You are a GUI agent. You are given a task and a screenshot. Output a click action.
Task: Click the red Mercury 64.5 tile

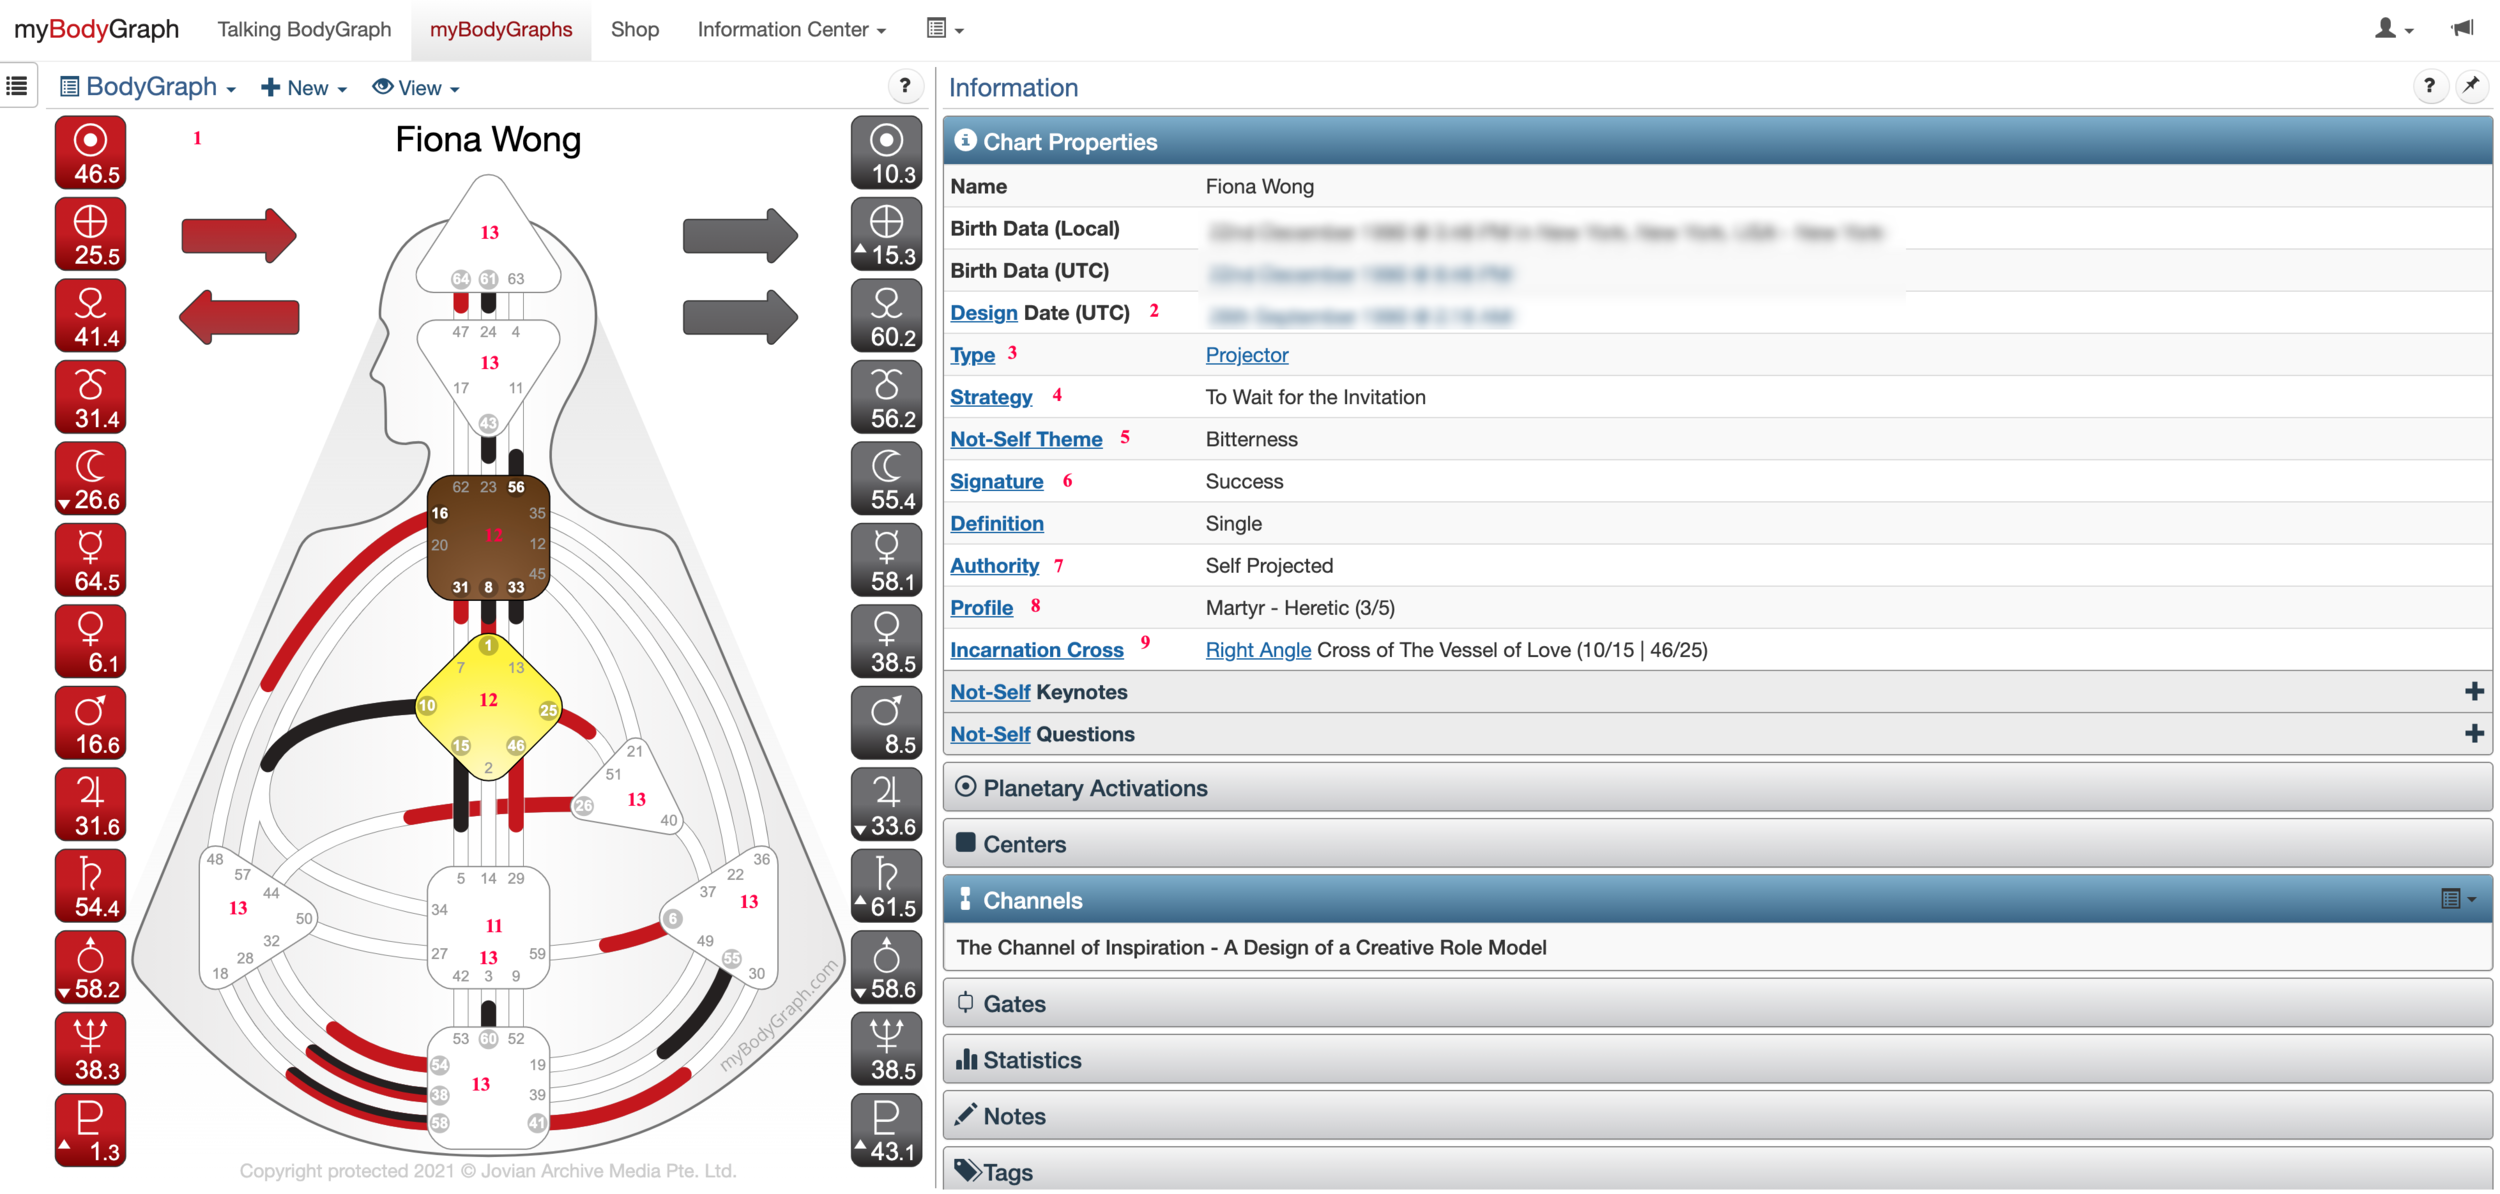(x=90, y=560)
